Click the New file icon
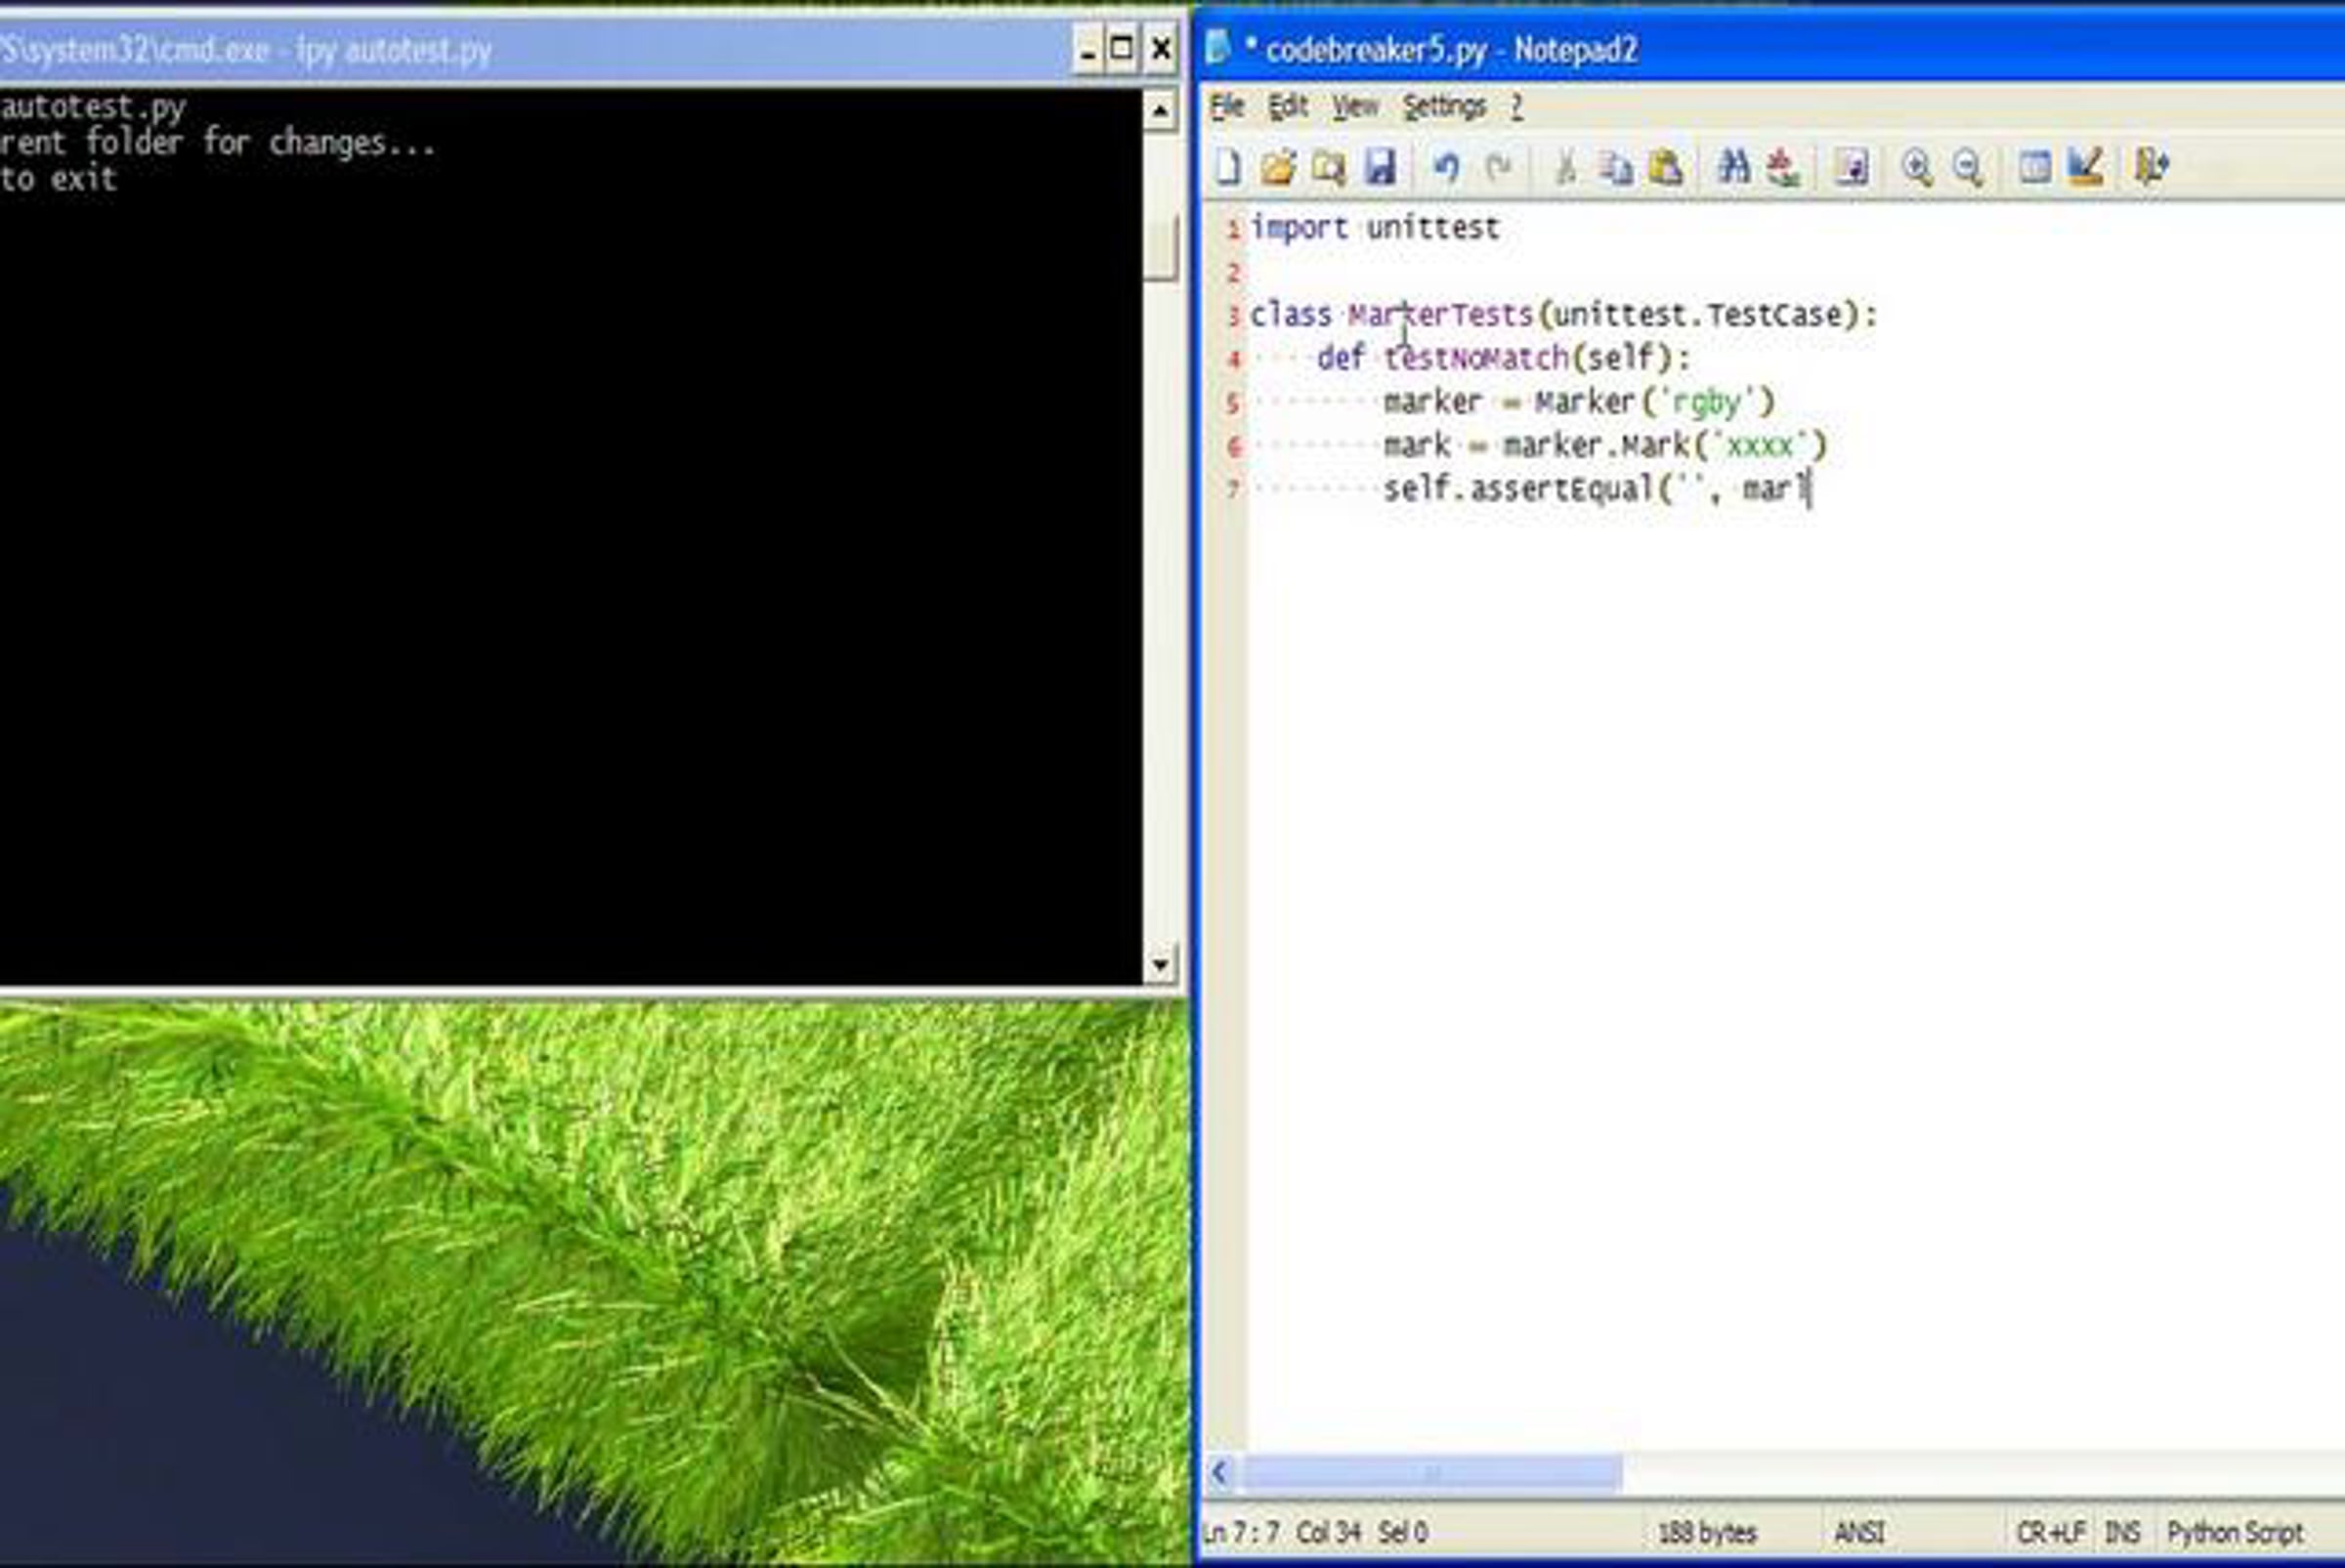The image size is (2345, 1568). pos(1228,167)
